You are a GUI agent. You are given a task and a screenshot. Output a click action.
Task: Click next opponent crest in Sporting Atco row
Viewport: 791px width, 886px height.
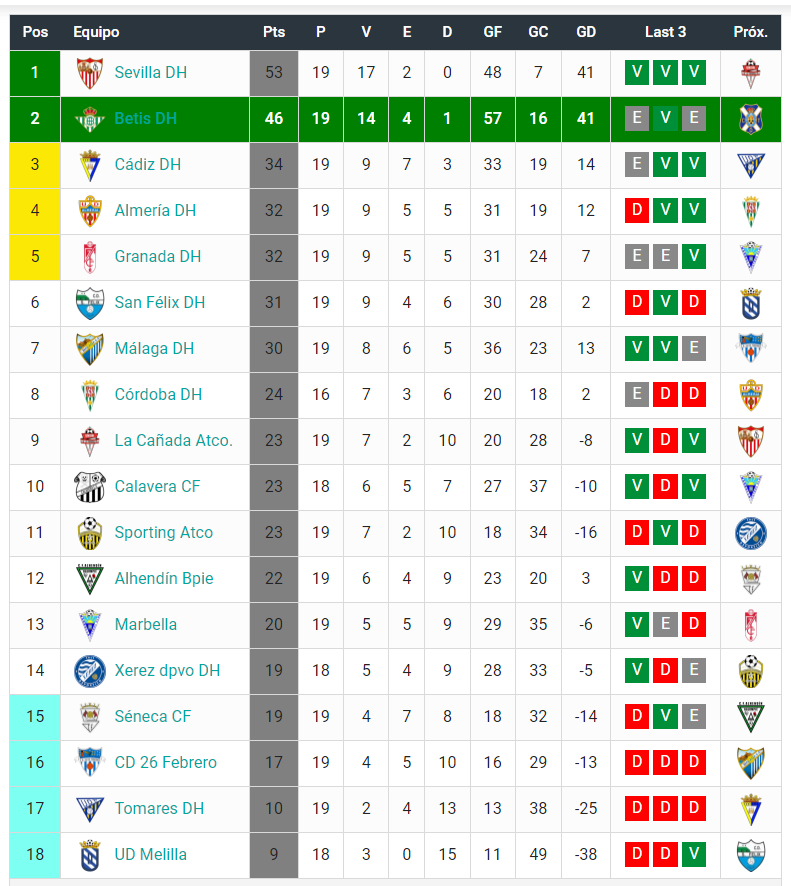(x=751, y=533)
